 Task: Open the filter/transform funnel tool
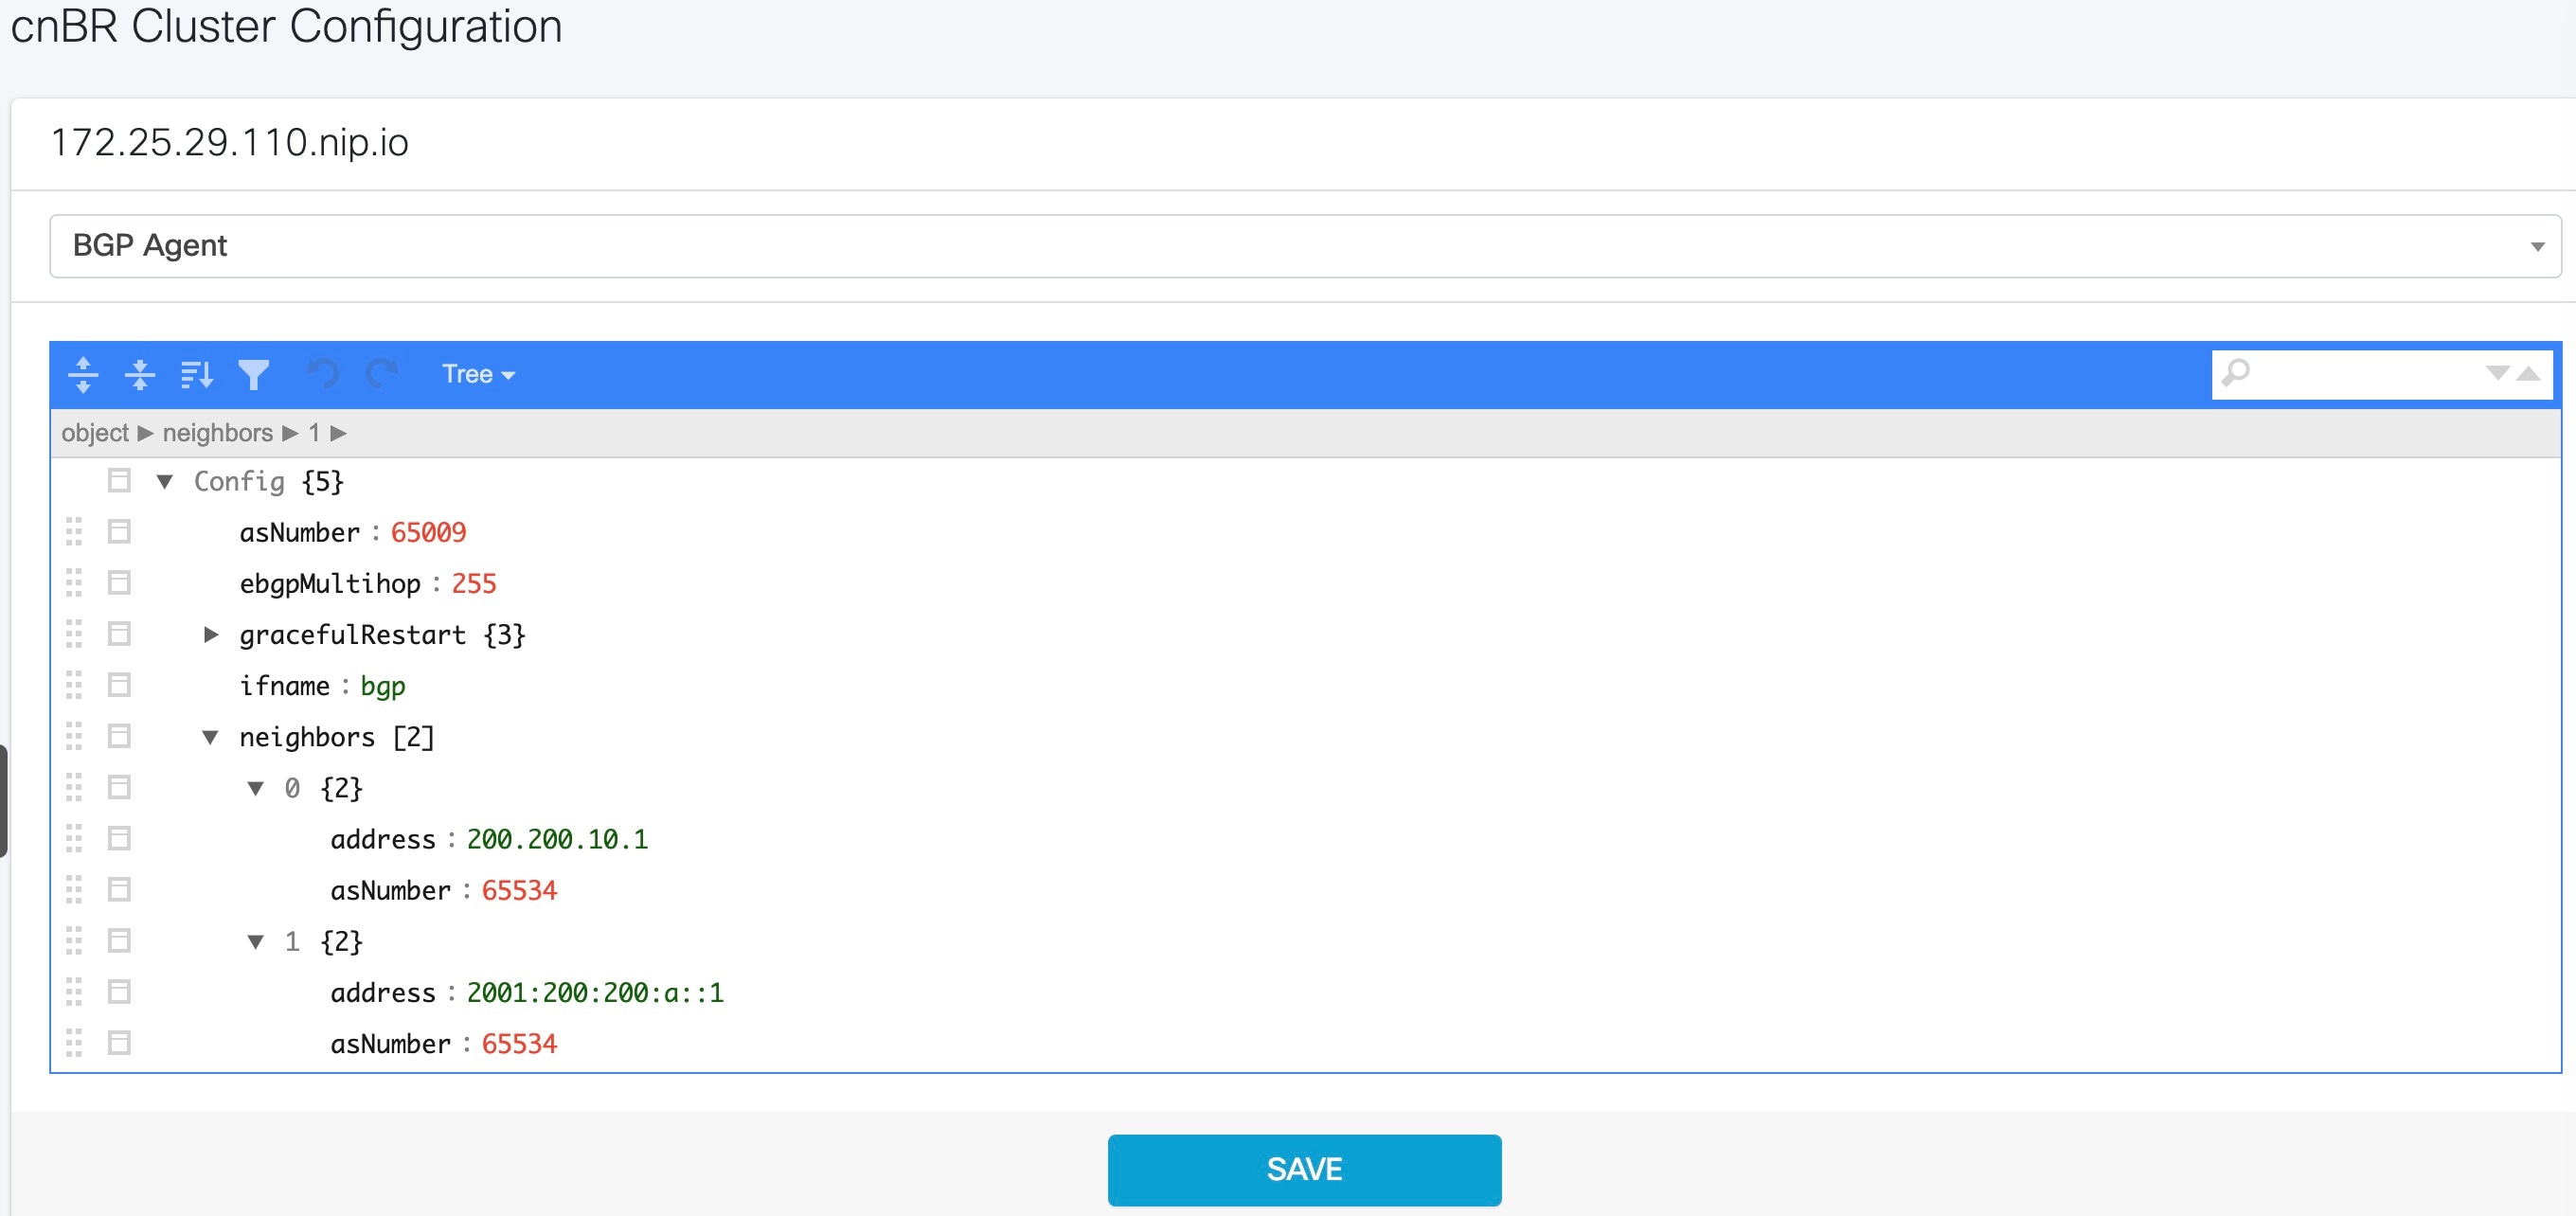click(x=254, y=375)
